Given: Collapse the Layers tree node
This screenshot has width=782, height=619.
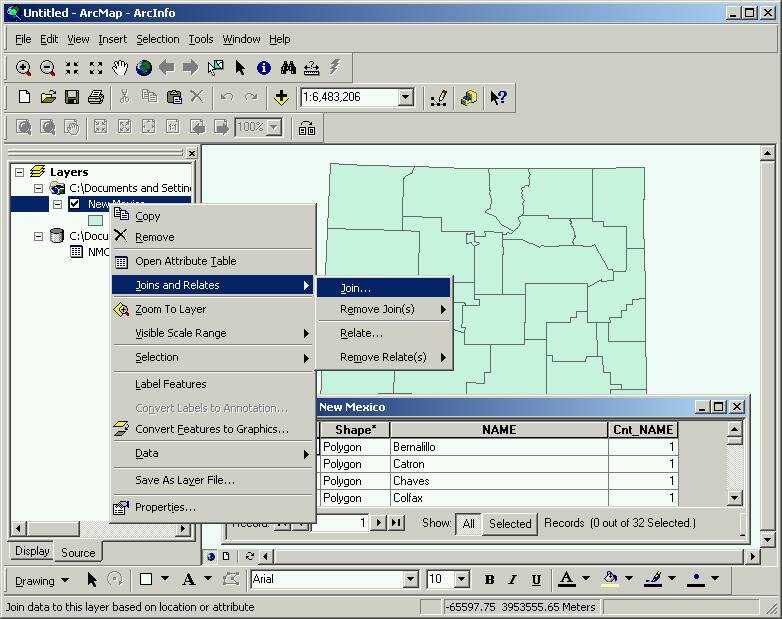Looking at the screenshot, I should (19, 172).
